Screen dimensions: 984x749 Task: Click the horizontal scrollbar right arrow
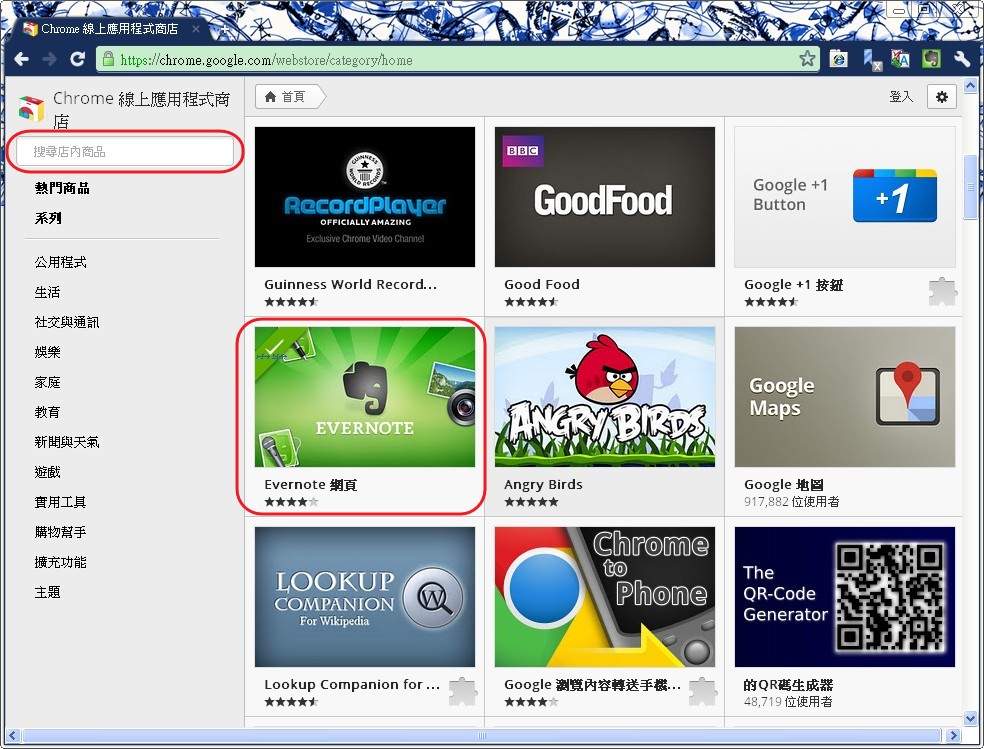click(953, 735)
